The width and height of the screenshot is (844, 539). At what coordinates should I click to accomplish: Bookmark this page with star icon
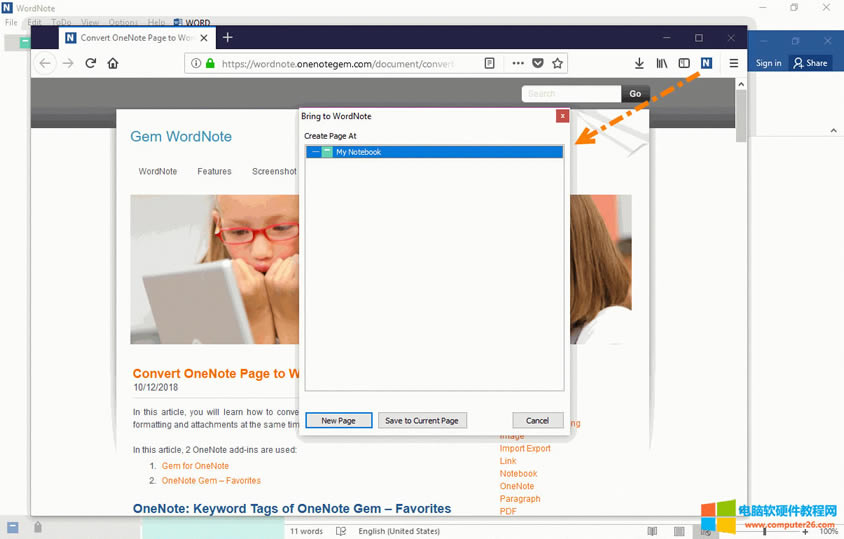(557, 64)
